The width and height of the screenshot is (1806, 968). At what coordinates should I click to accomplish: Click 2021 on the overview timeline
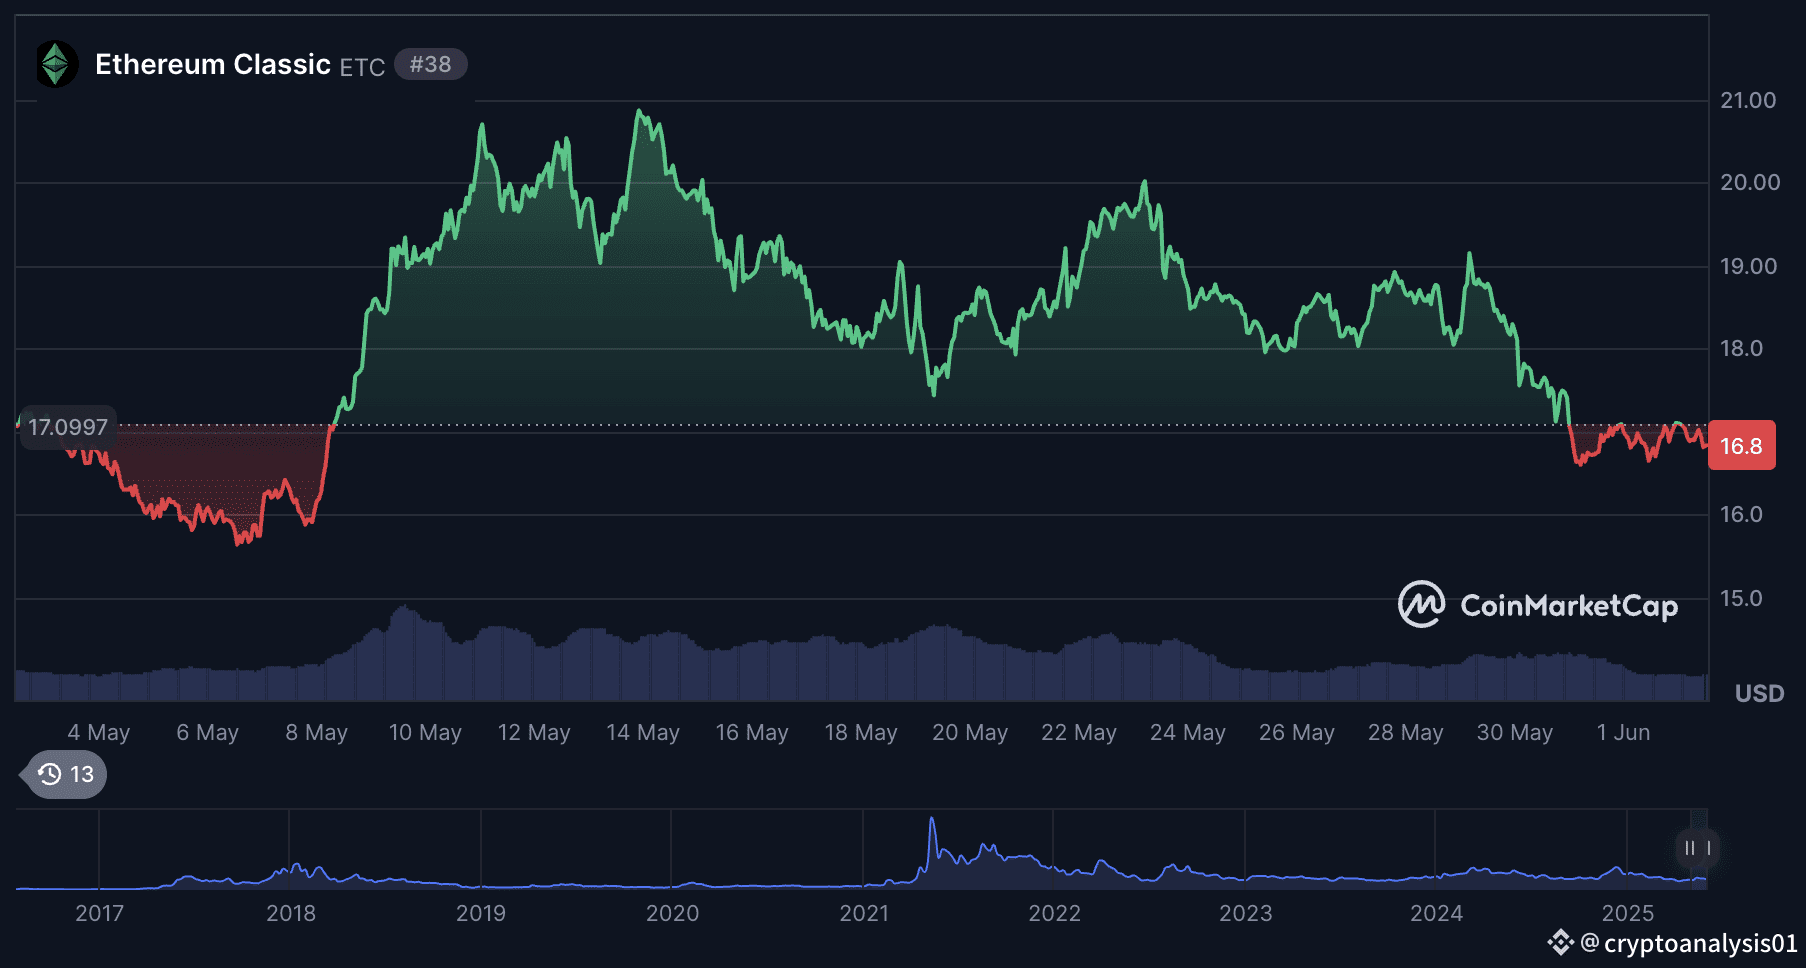(x=864, y=913)
